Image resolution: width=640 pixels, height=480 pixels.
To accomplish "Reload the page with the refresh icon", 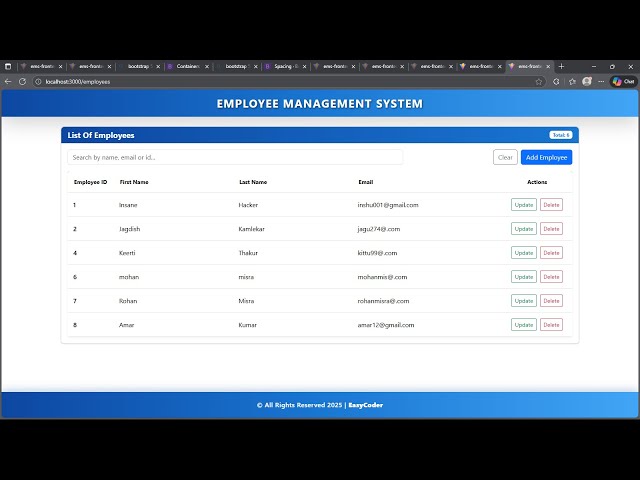I will 22,82.
